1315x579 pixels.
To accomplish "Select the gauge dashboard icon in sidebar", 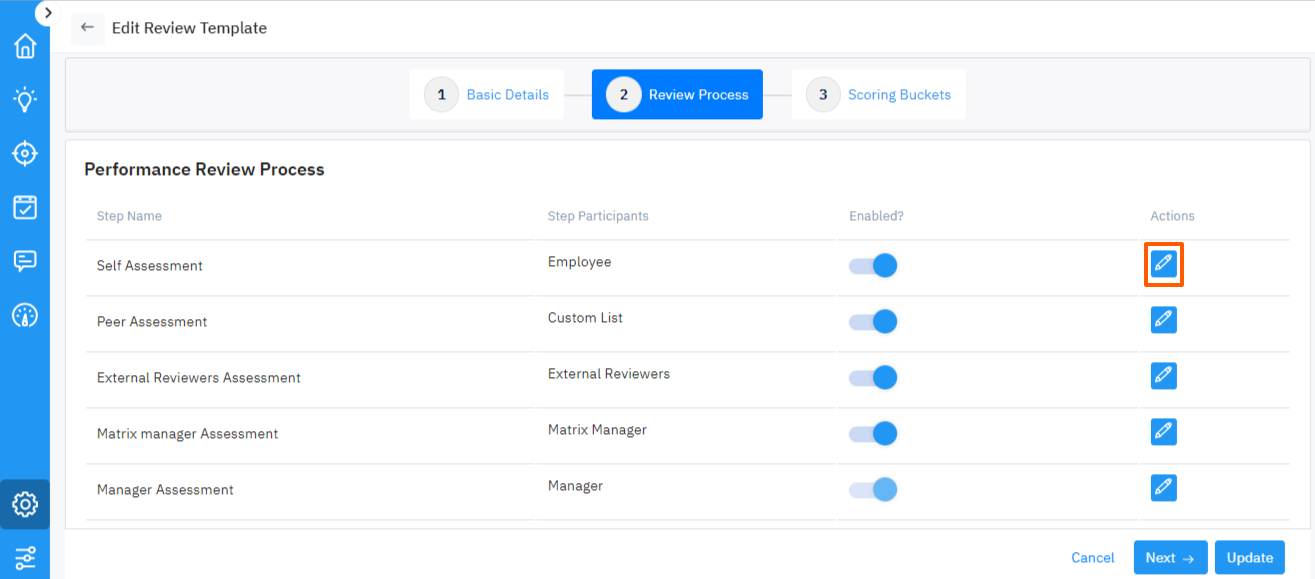I will click(x=24, y=315).
